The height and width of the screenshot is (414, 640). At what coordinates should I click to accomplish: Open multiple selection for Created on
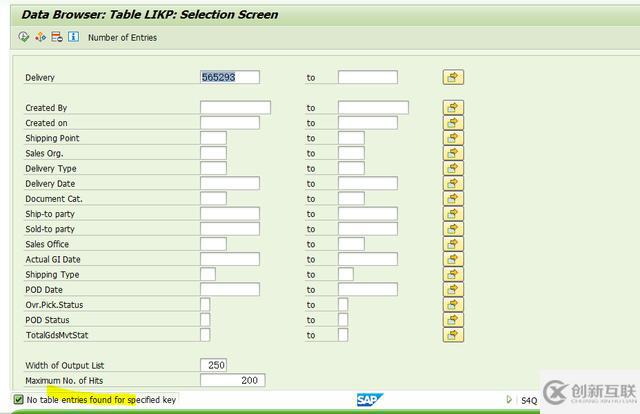coord(453,123)
